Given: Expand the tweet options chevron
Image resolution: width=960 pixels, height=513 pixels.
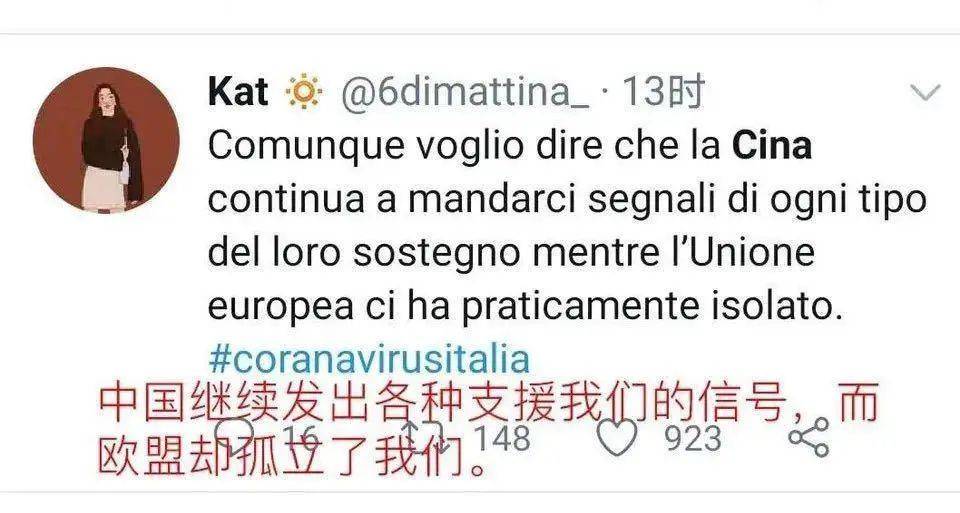Looking at the screenshot, I should click(x=924, y=93).
